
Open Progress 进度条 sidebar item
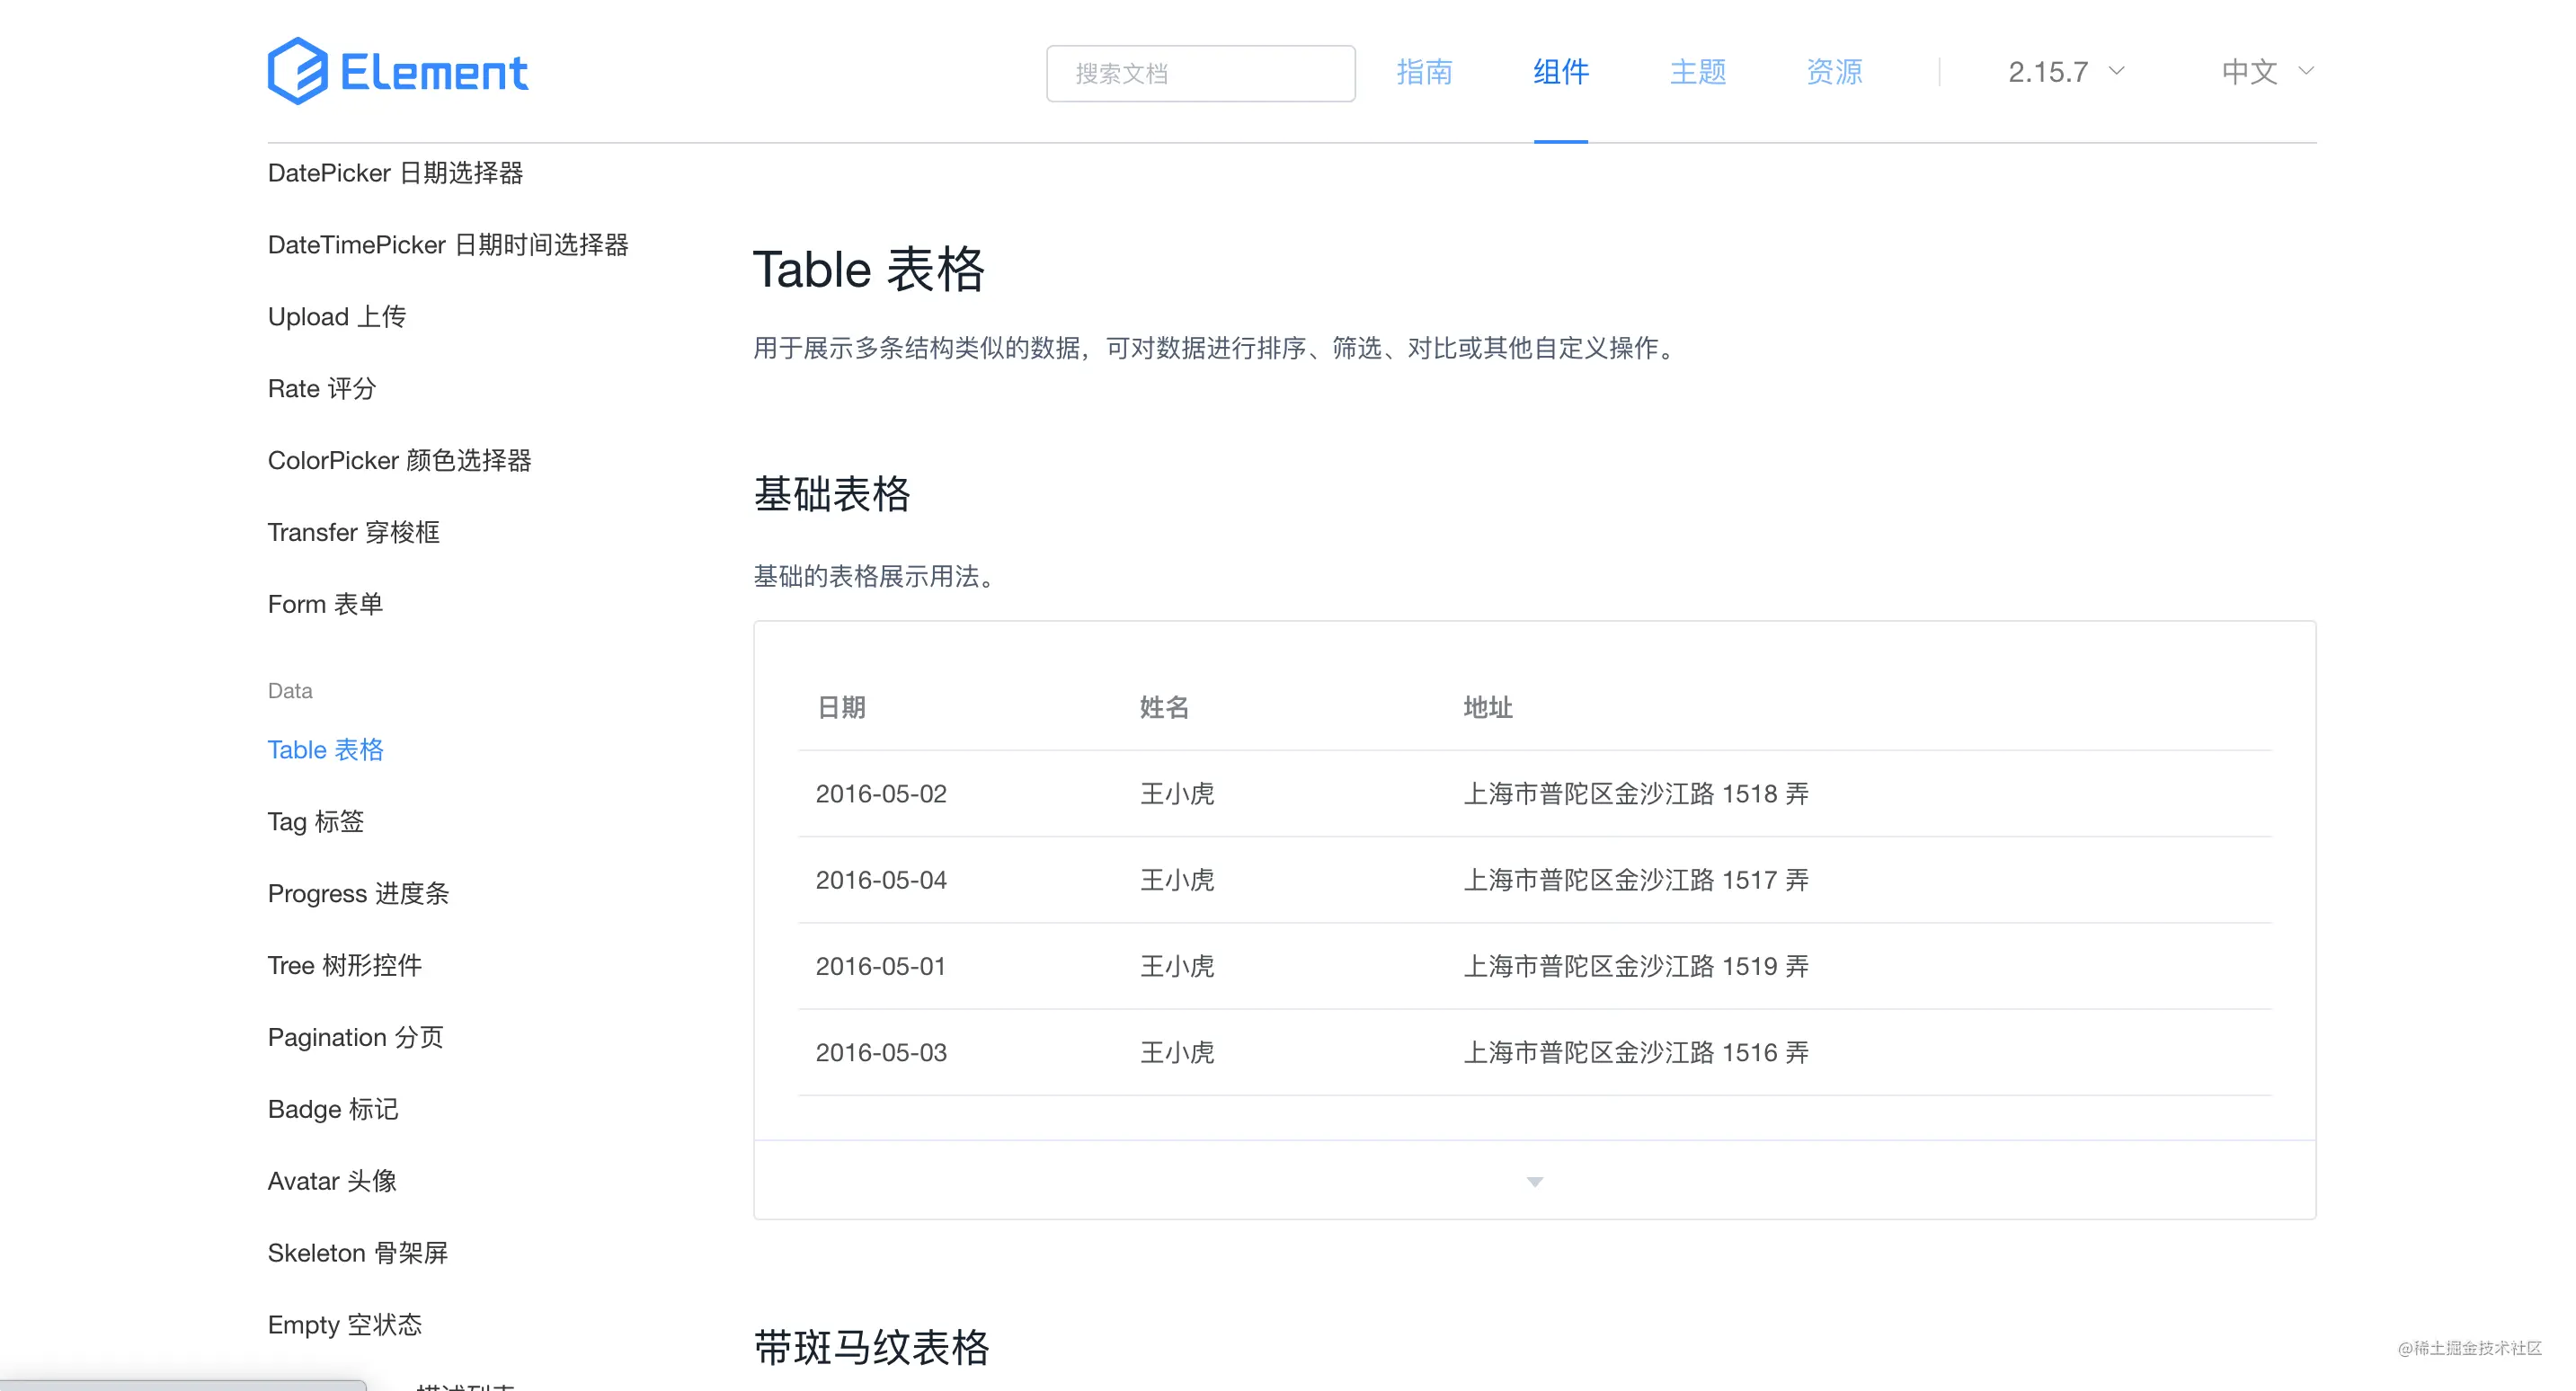coord(358,893)
